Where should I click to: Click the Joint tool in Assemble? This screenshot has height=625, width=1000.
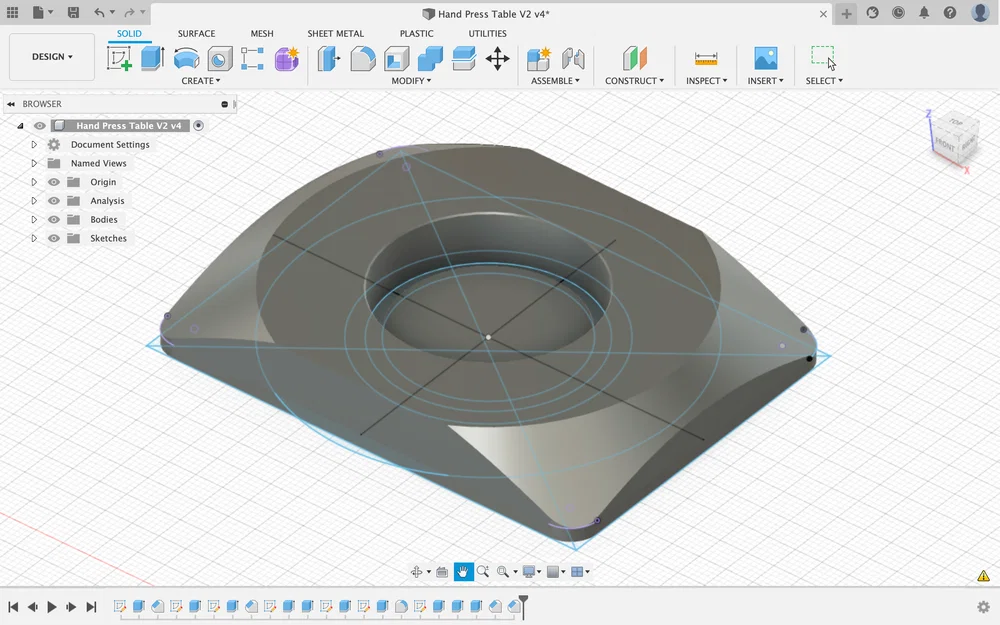pyautogui.click(x=573, y=58)
